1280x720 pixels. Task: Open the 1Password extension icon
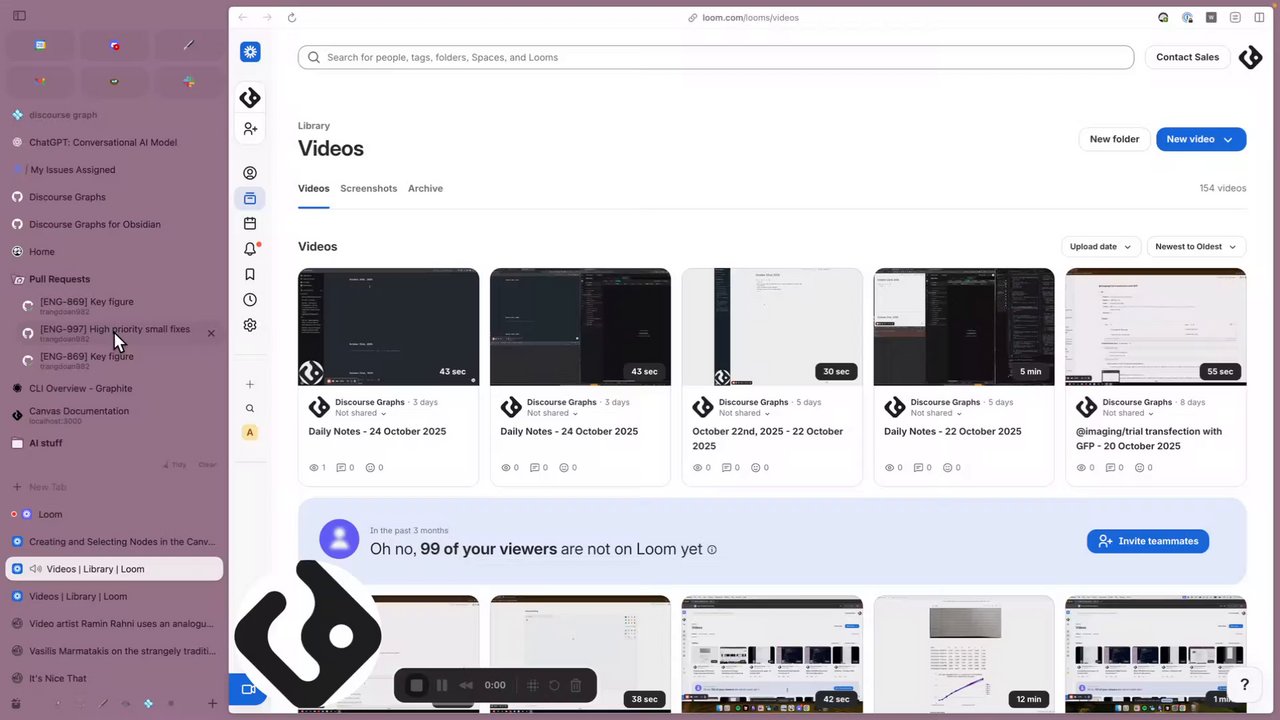click(1187, 17)
